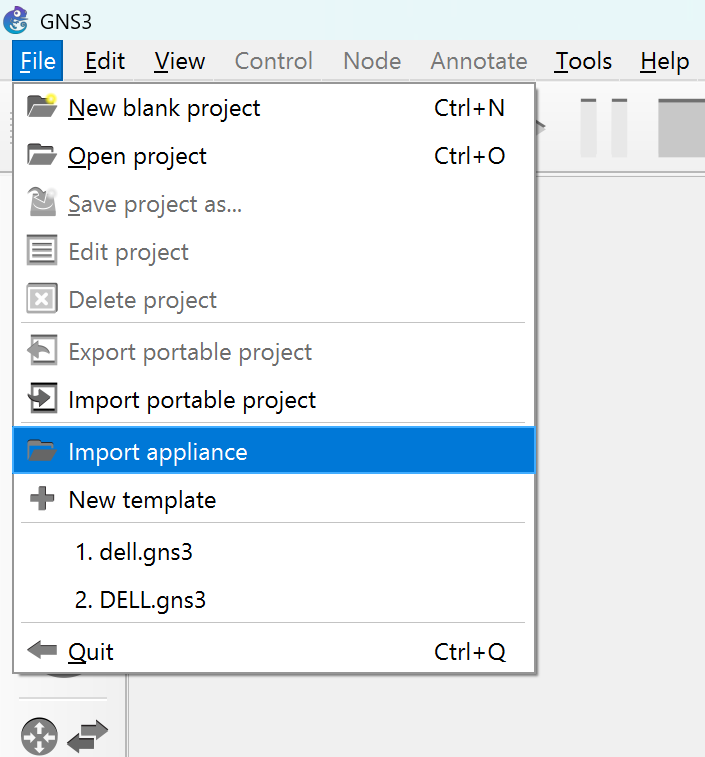Open the Edit menu
The image size is (705, 757).
105,61
